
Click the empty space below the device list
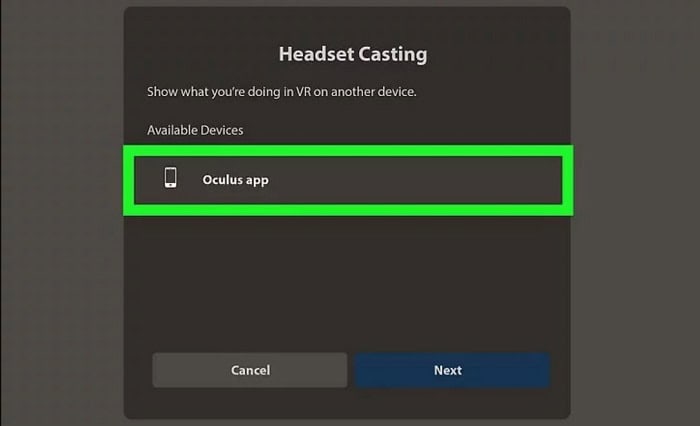[x=348, y=281]
